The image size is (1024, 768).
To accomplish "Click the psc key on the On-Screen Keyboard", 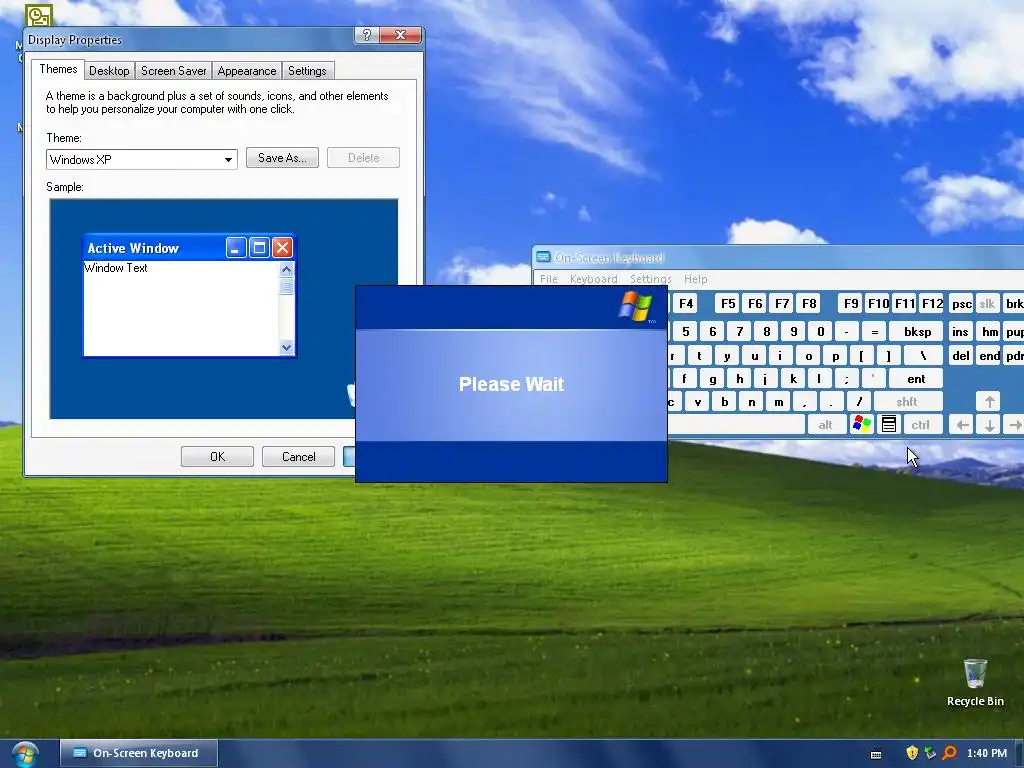I will pos(961,304).
